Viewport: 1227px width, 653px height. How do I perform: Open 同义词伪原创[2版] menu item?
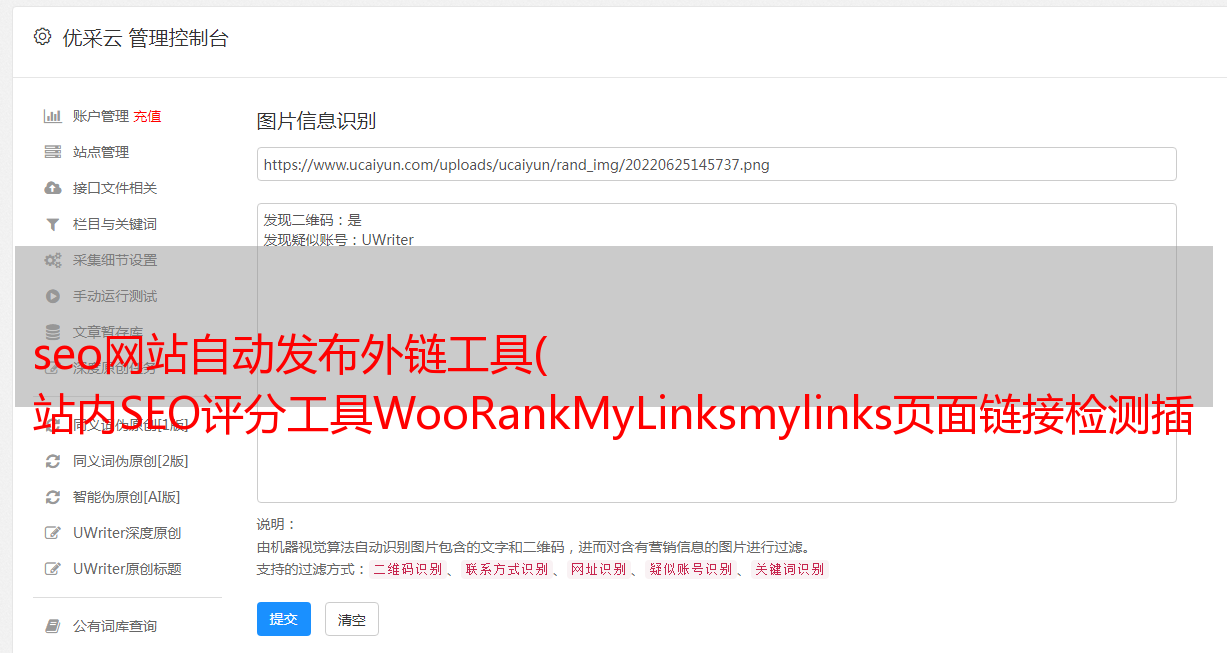(131, 461)
